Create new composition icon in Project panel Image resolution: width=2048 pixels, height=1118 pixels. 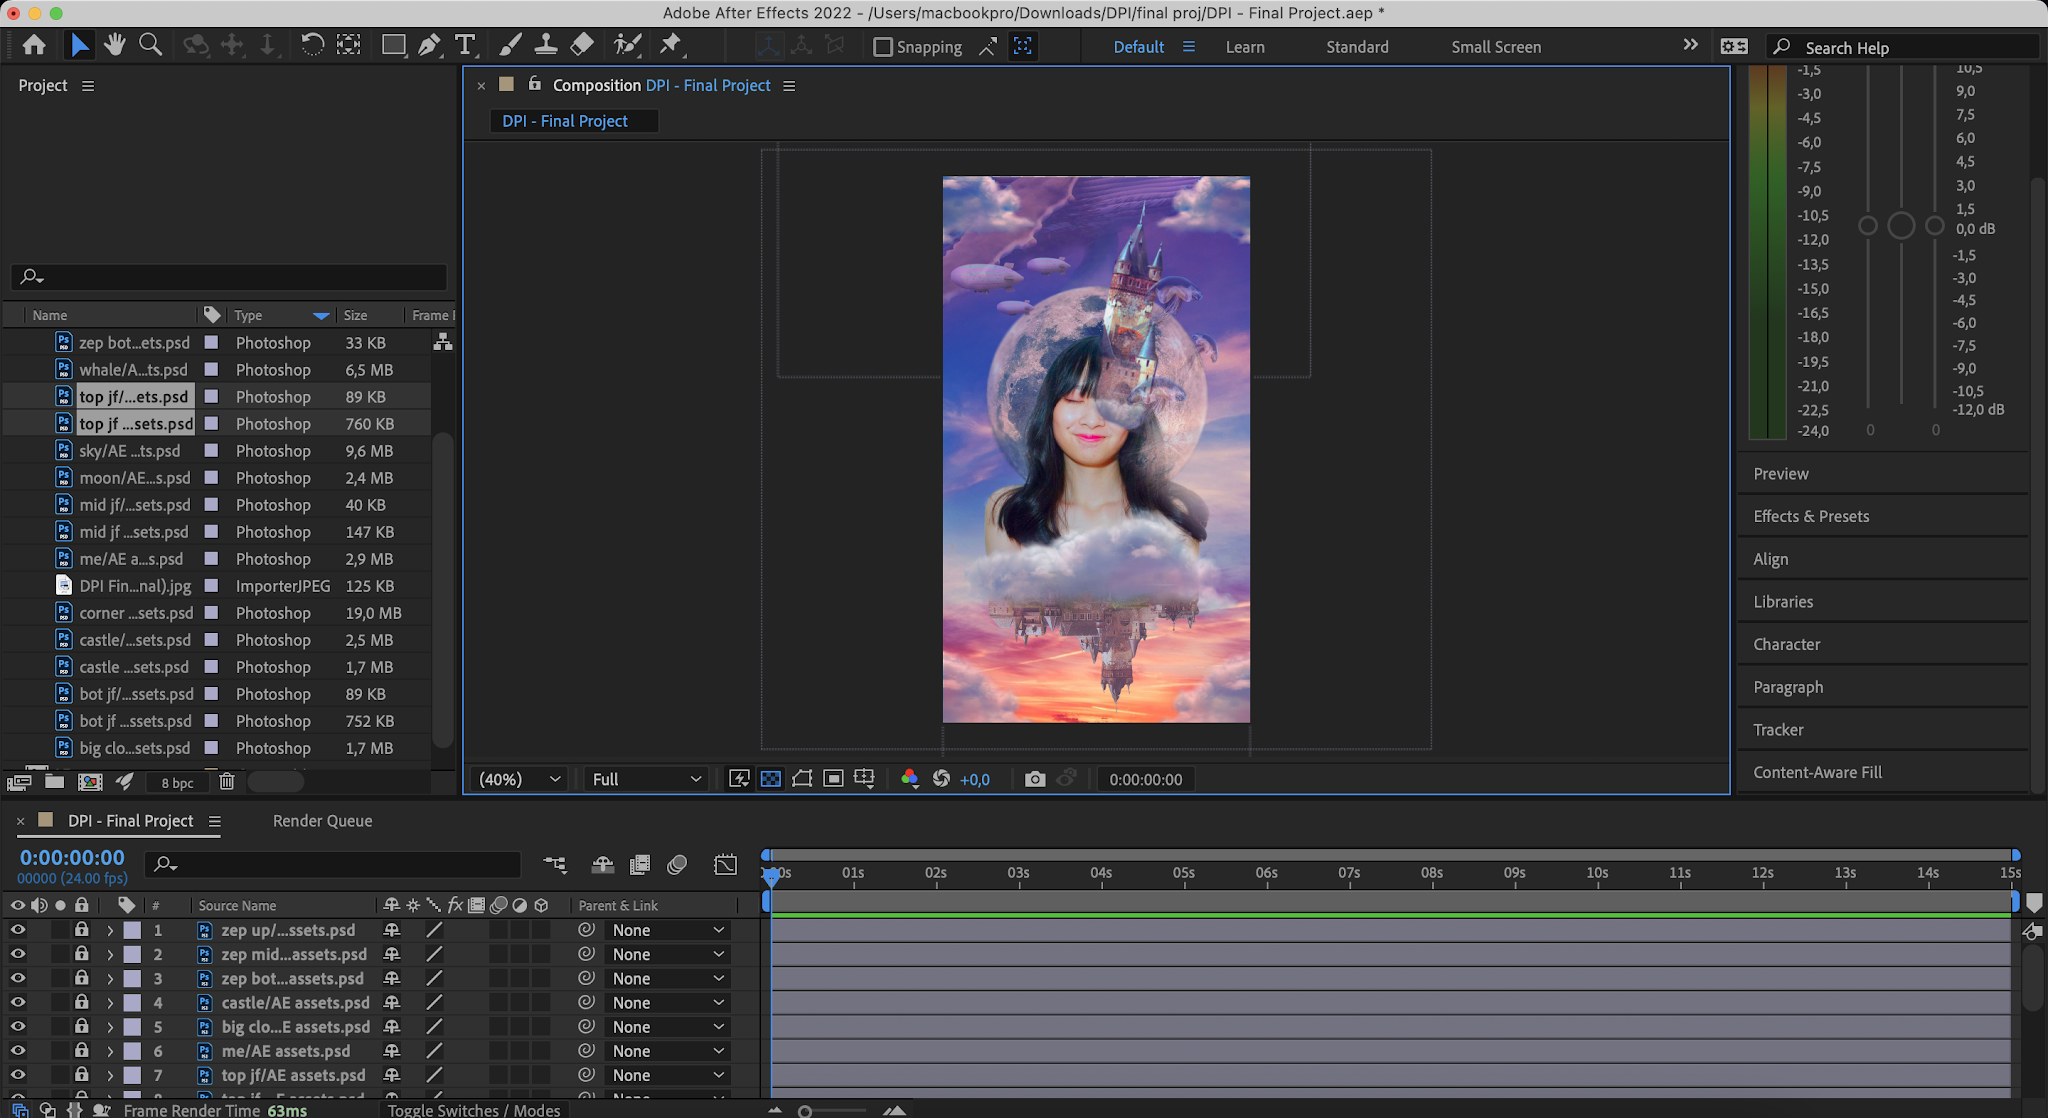pyautogui.click(x=90, y=782)
